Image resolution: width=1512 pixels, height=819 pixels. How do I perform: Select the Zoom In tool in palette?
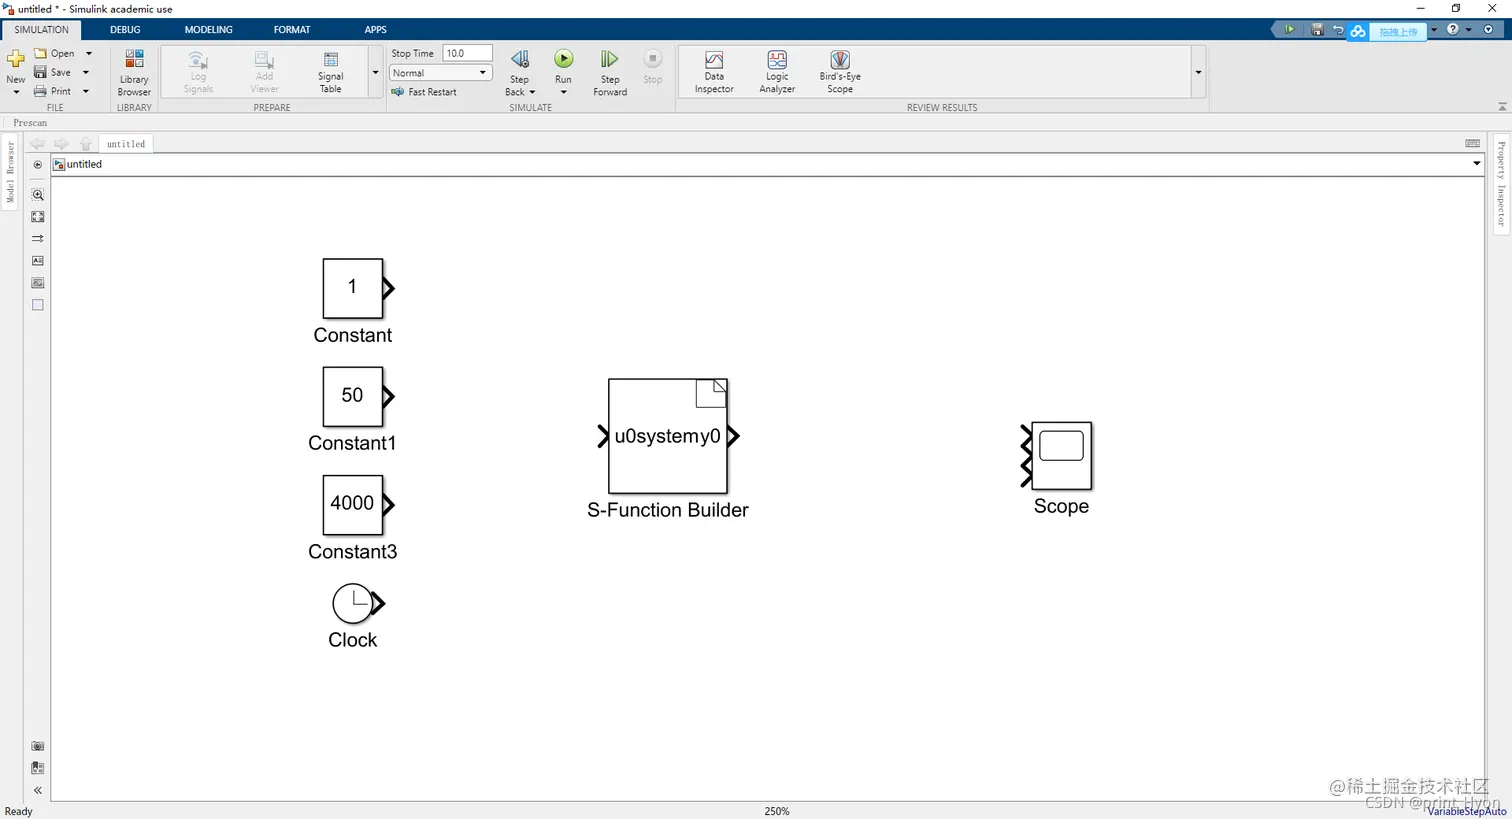[x=38, y=195]
